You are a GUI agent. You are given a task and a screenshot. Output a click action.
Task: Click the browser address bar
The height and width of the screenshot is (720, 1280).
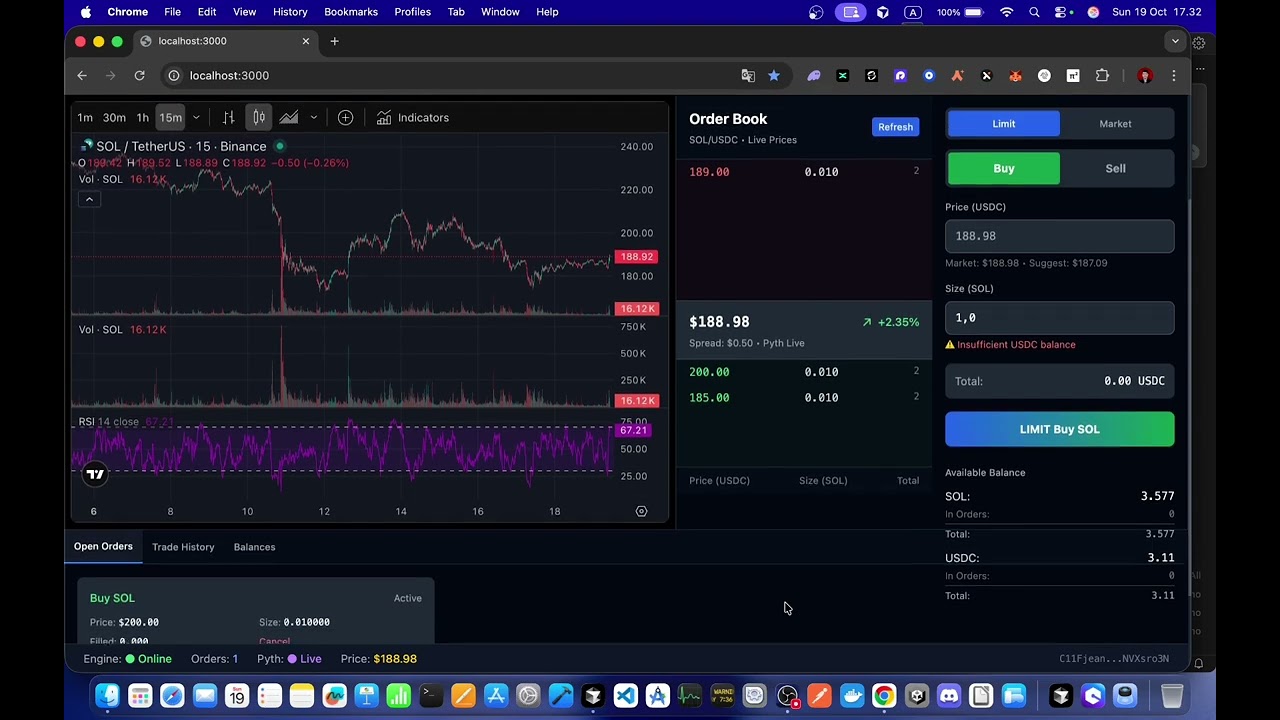[x=450, y=75]
